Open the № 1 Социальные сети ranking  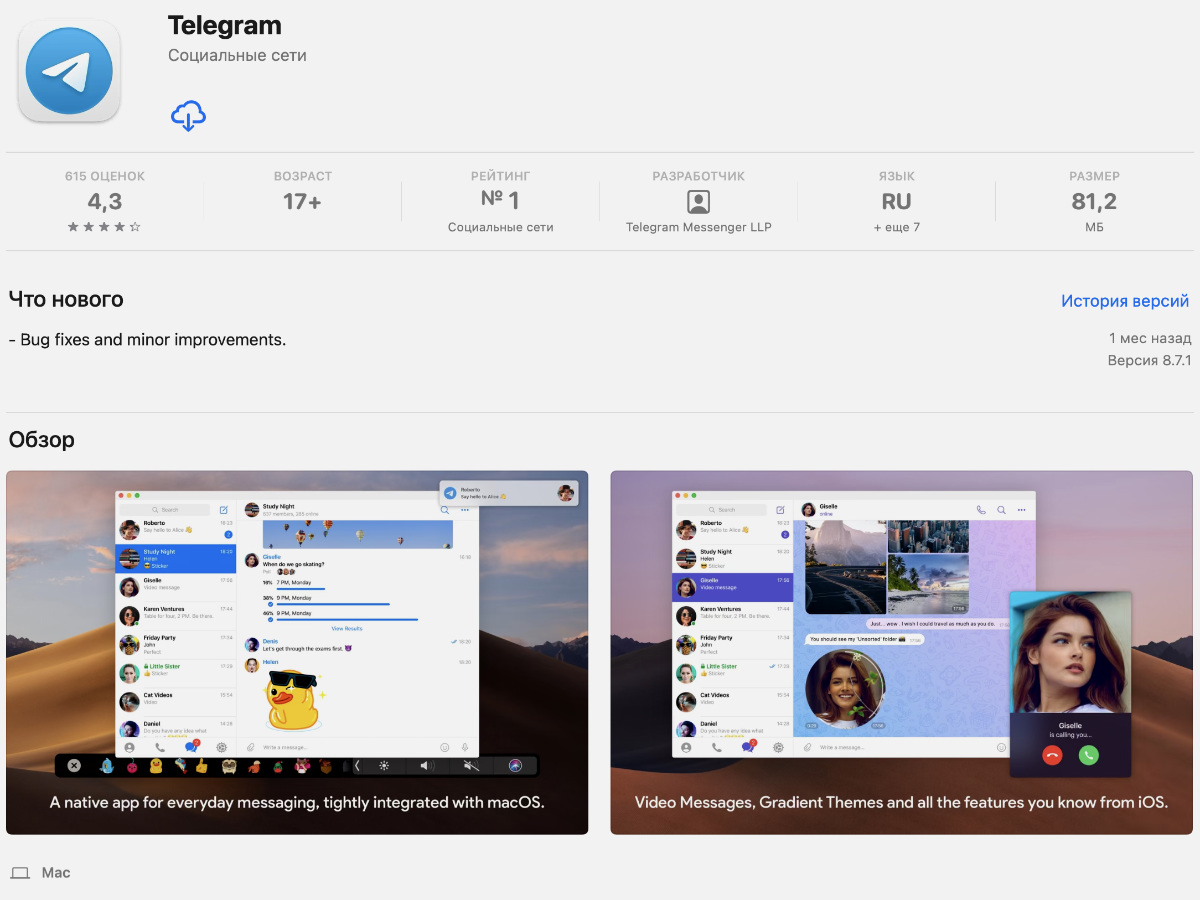point(501,201)
